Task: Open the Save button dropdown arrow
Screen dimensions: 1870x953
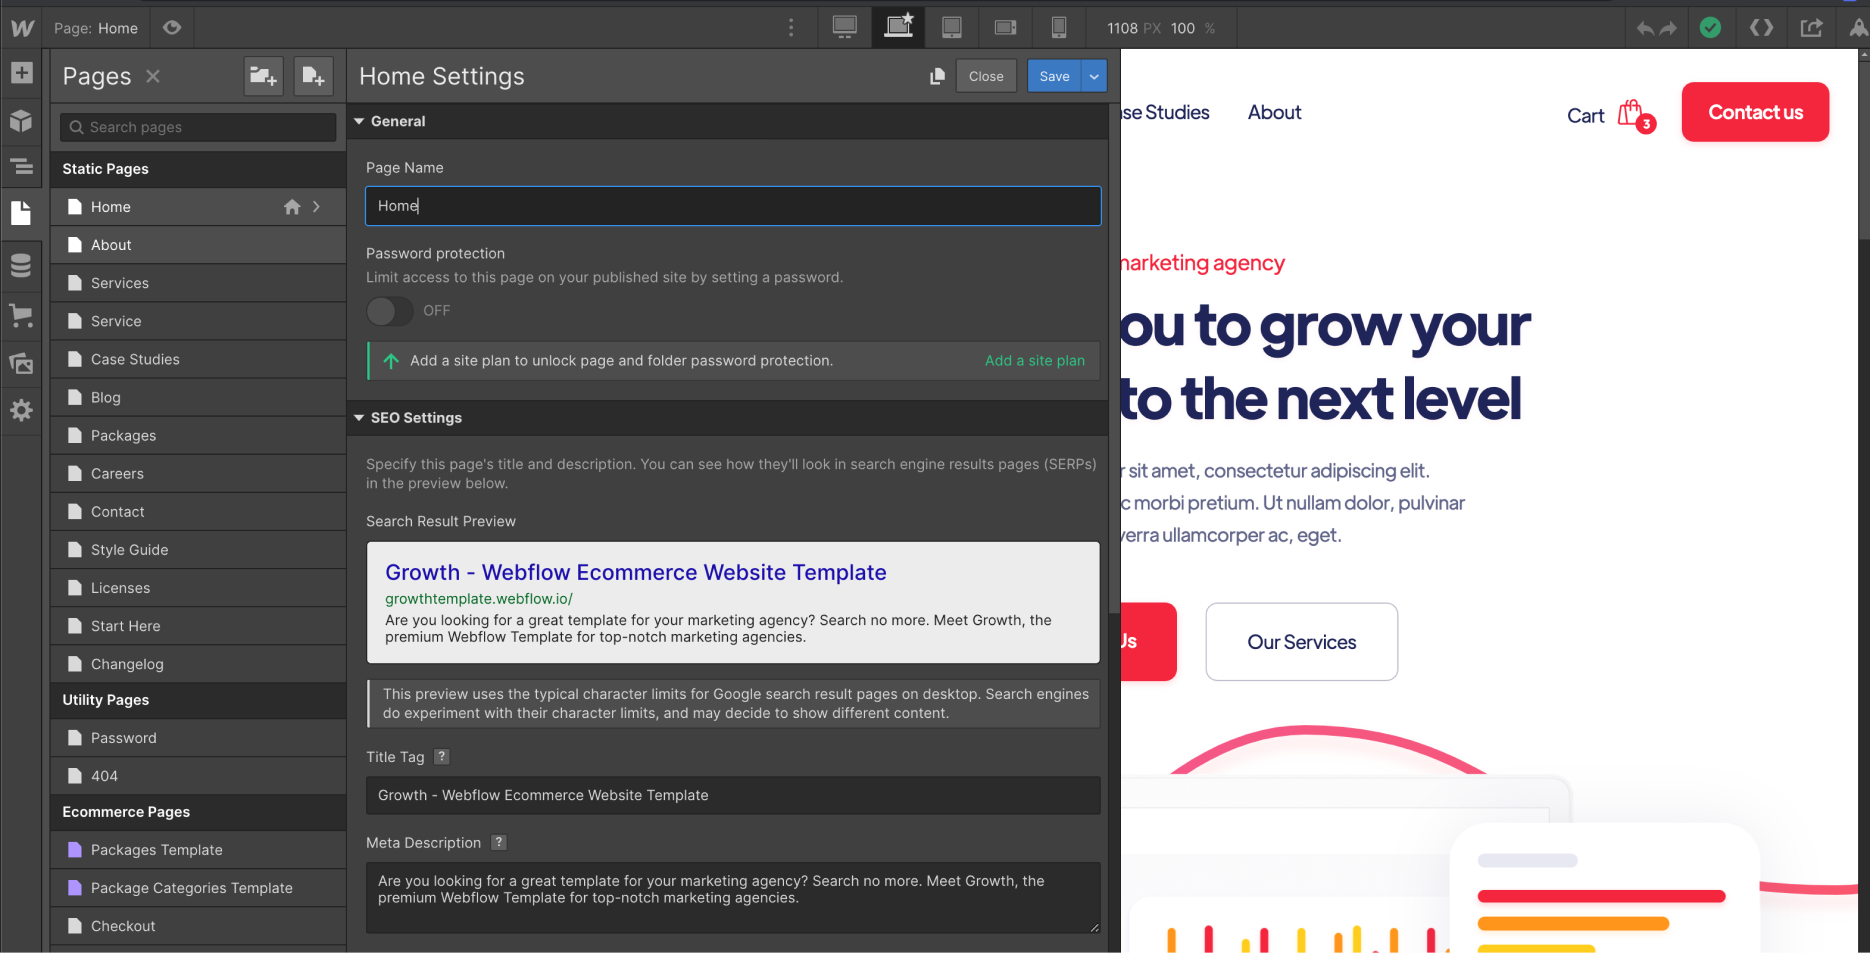Action: click(1094, 75)
